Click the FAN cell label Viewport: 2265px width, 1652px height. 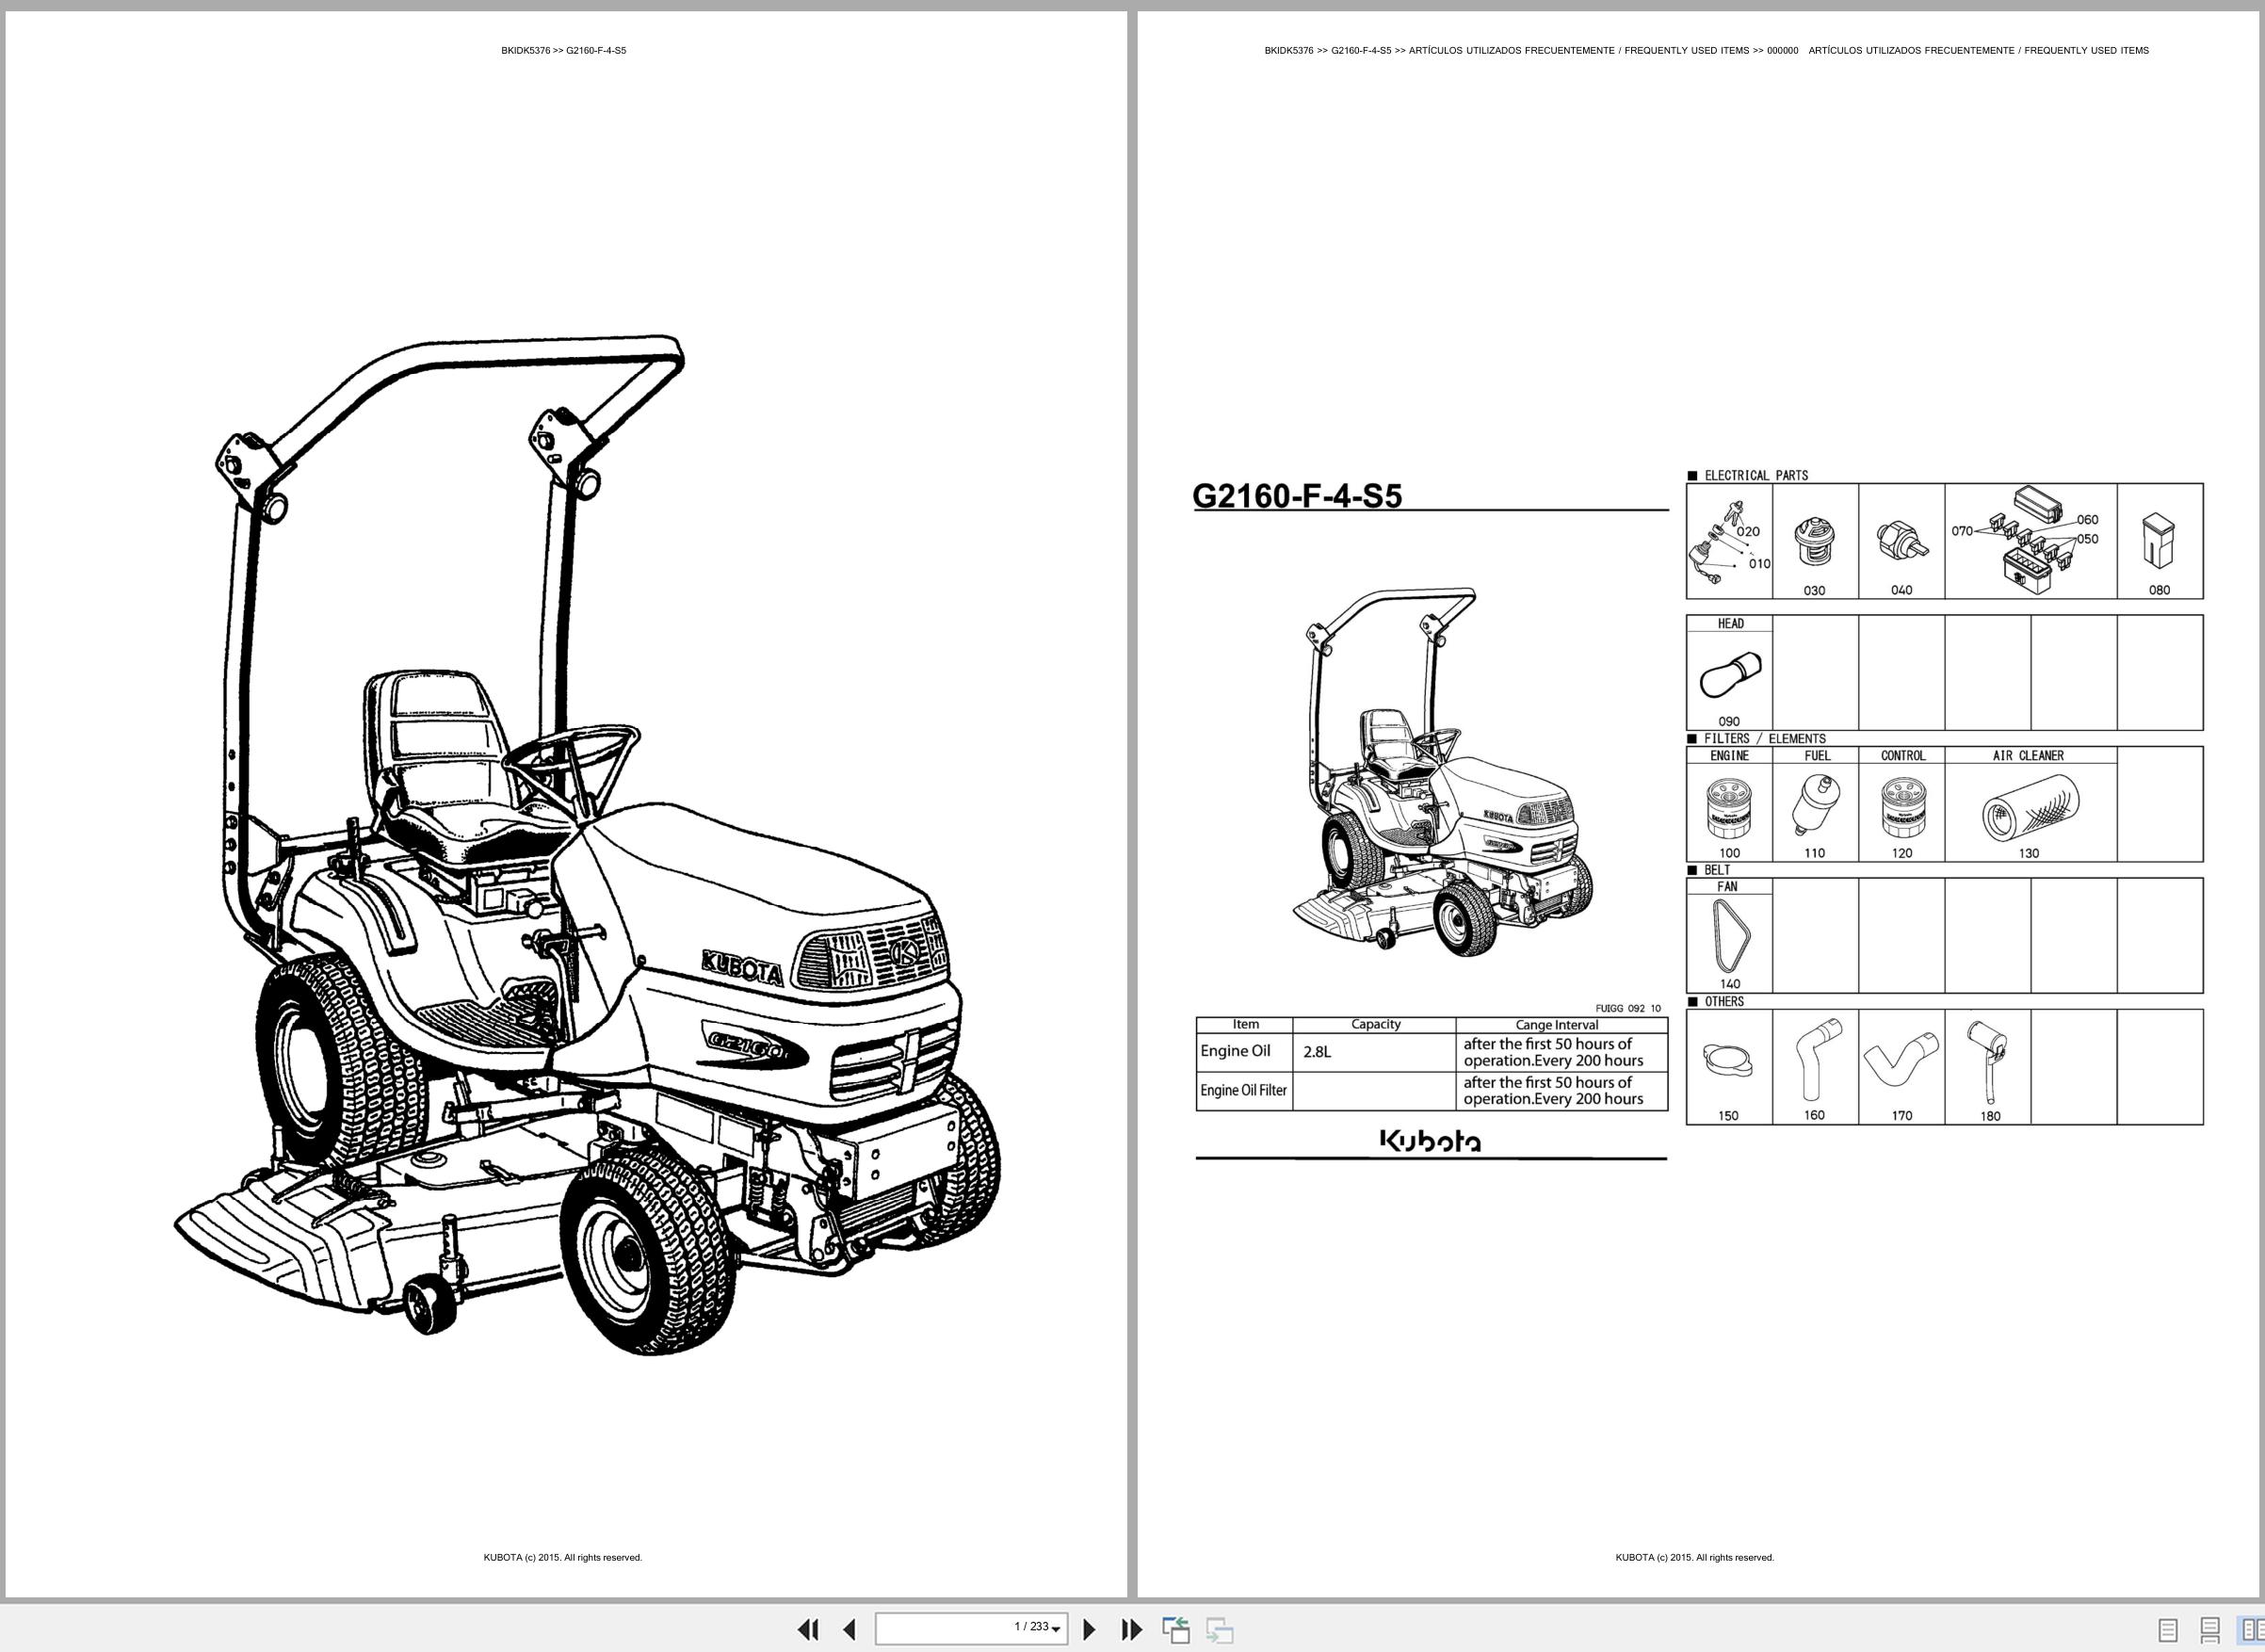(1727, 887)
